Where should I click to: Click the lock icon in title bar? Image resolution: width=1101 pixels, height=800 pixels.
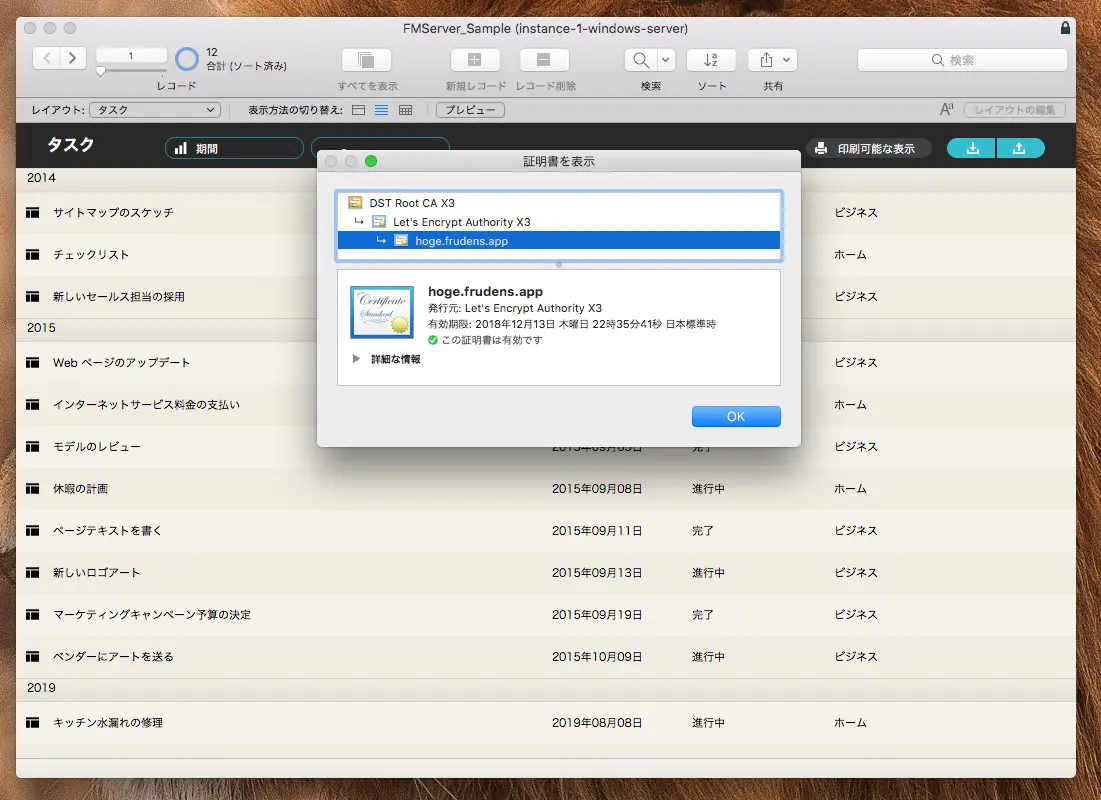tap(1065, 28)
